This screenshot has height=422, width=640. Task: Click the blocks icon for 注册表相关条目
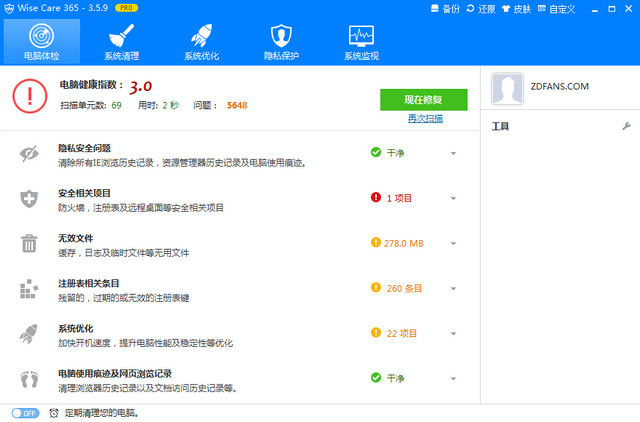click(29, 289)
